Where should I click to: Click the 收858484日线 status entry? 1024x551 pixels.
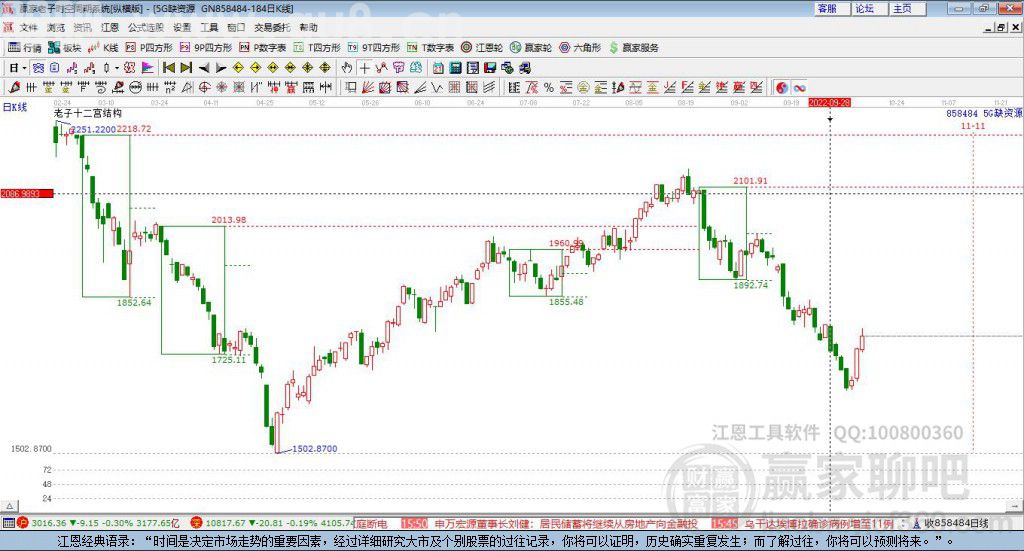pos(955,523)
